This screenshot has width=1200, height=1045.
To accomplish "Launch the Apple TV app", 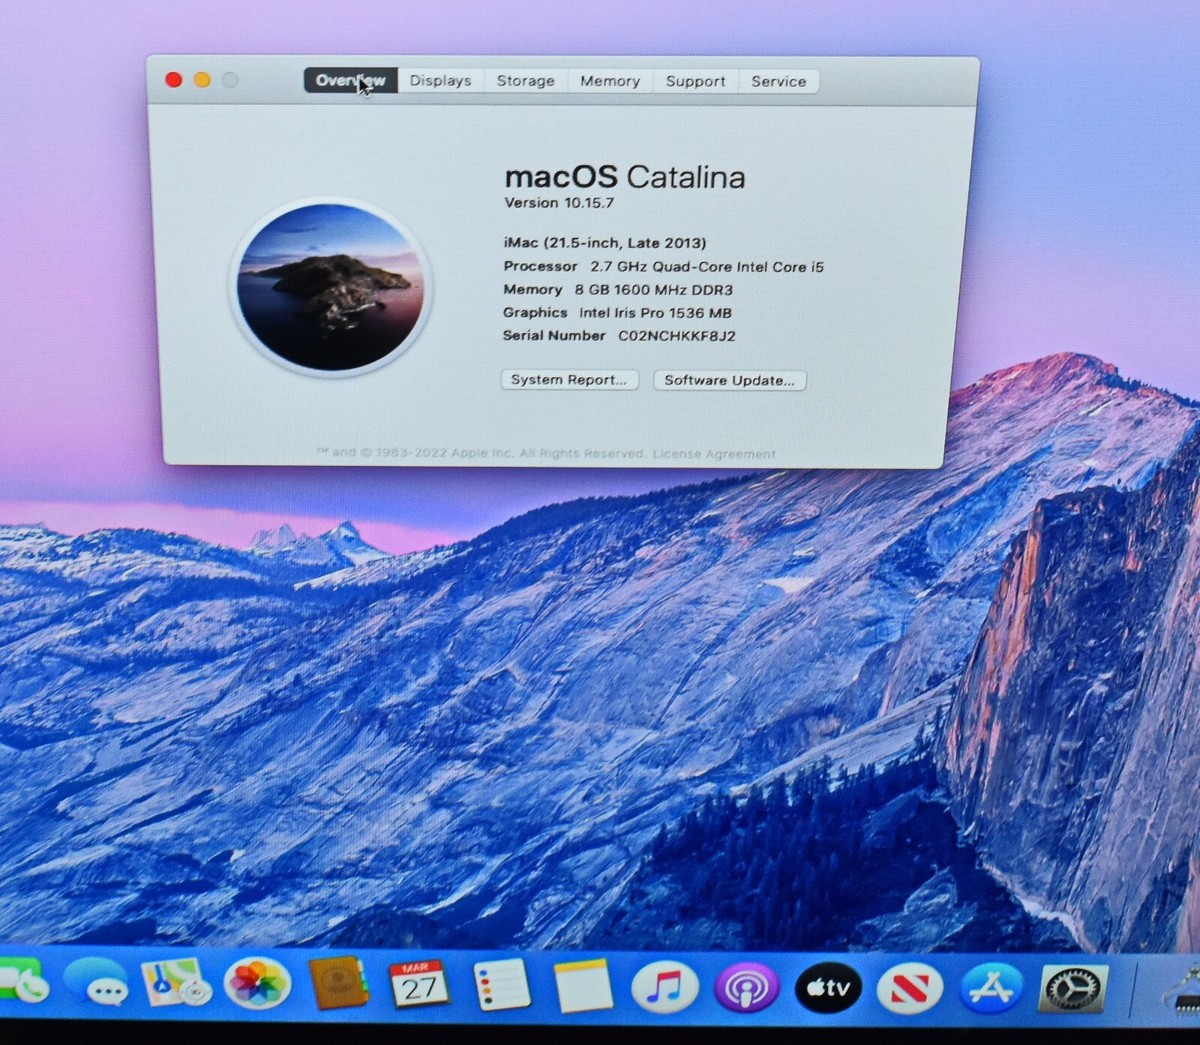I will click(828, 988).
